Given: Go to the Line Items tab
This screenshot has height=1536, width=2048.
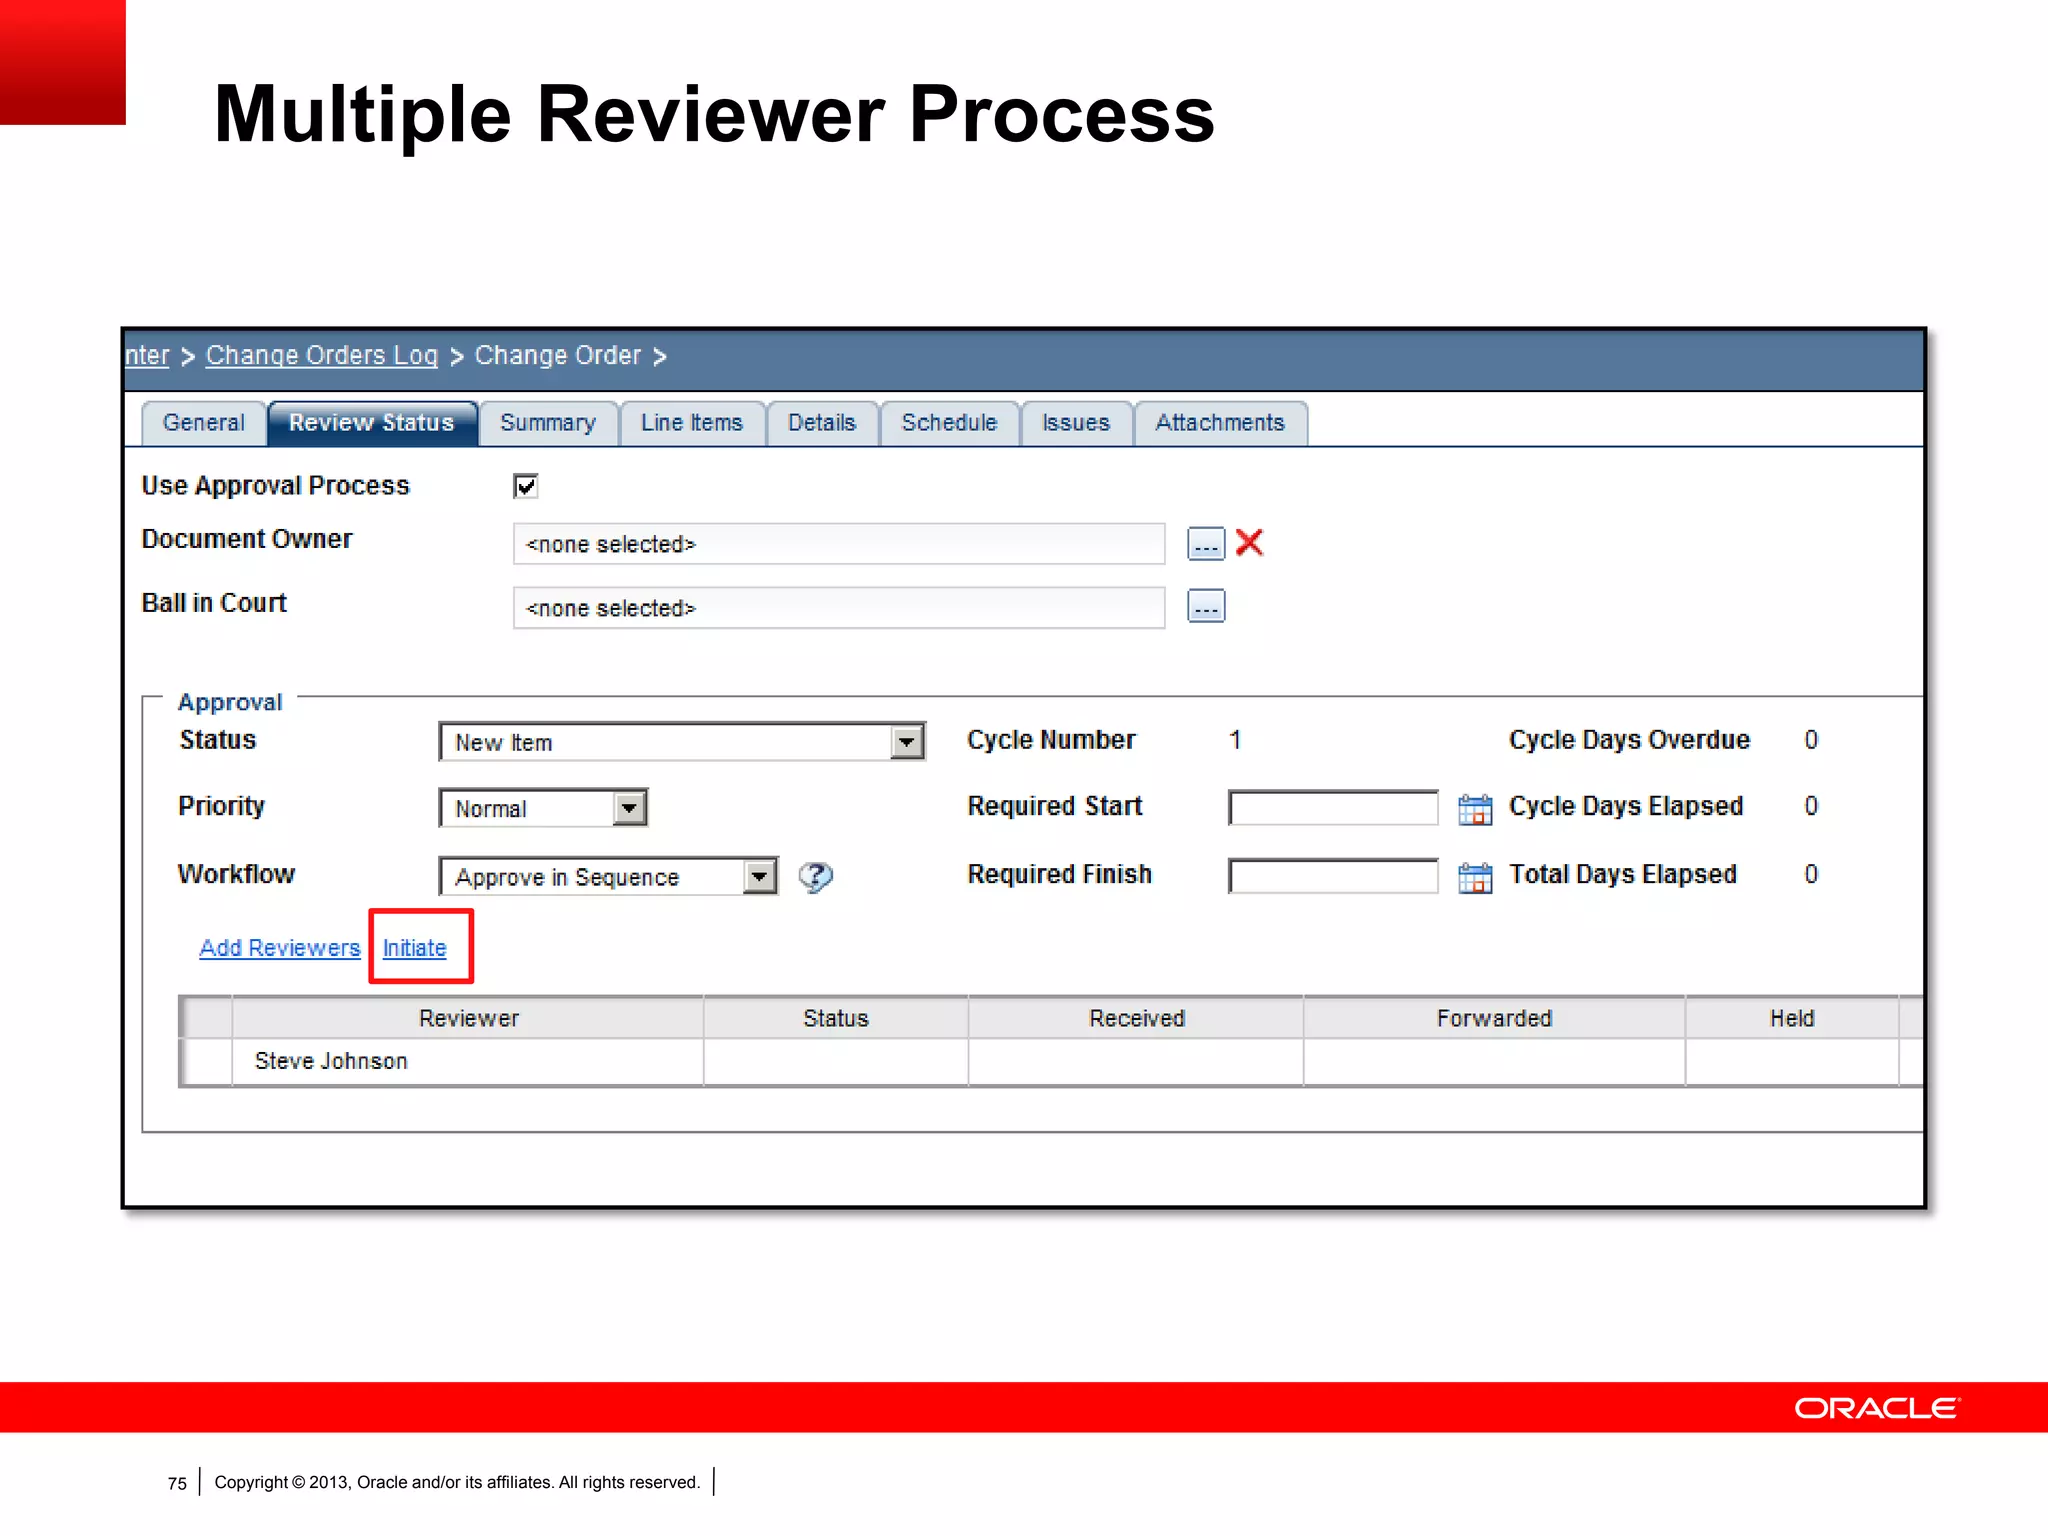Looking at the screenshot, I should [x=692, y=423].
